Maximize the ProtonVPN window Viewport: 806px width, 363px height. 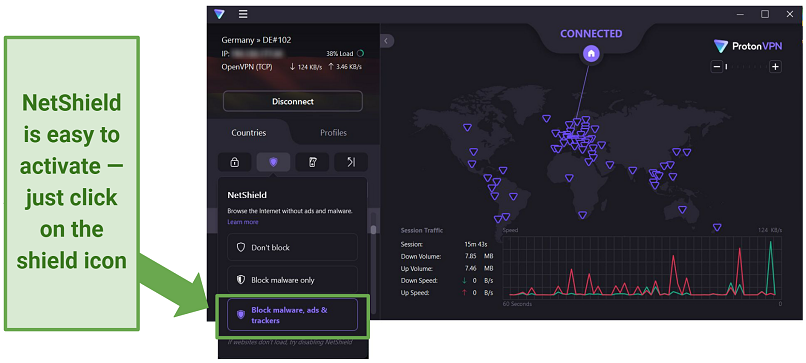point(765,14)
